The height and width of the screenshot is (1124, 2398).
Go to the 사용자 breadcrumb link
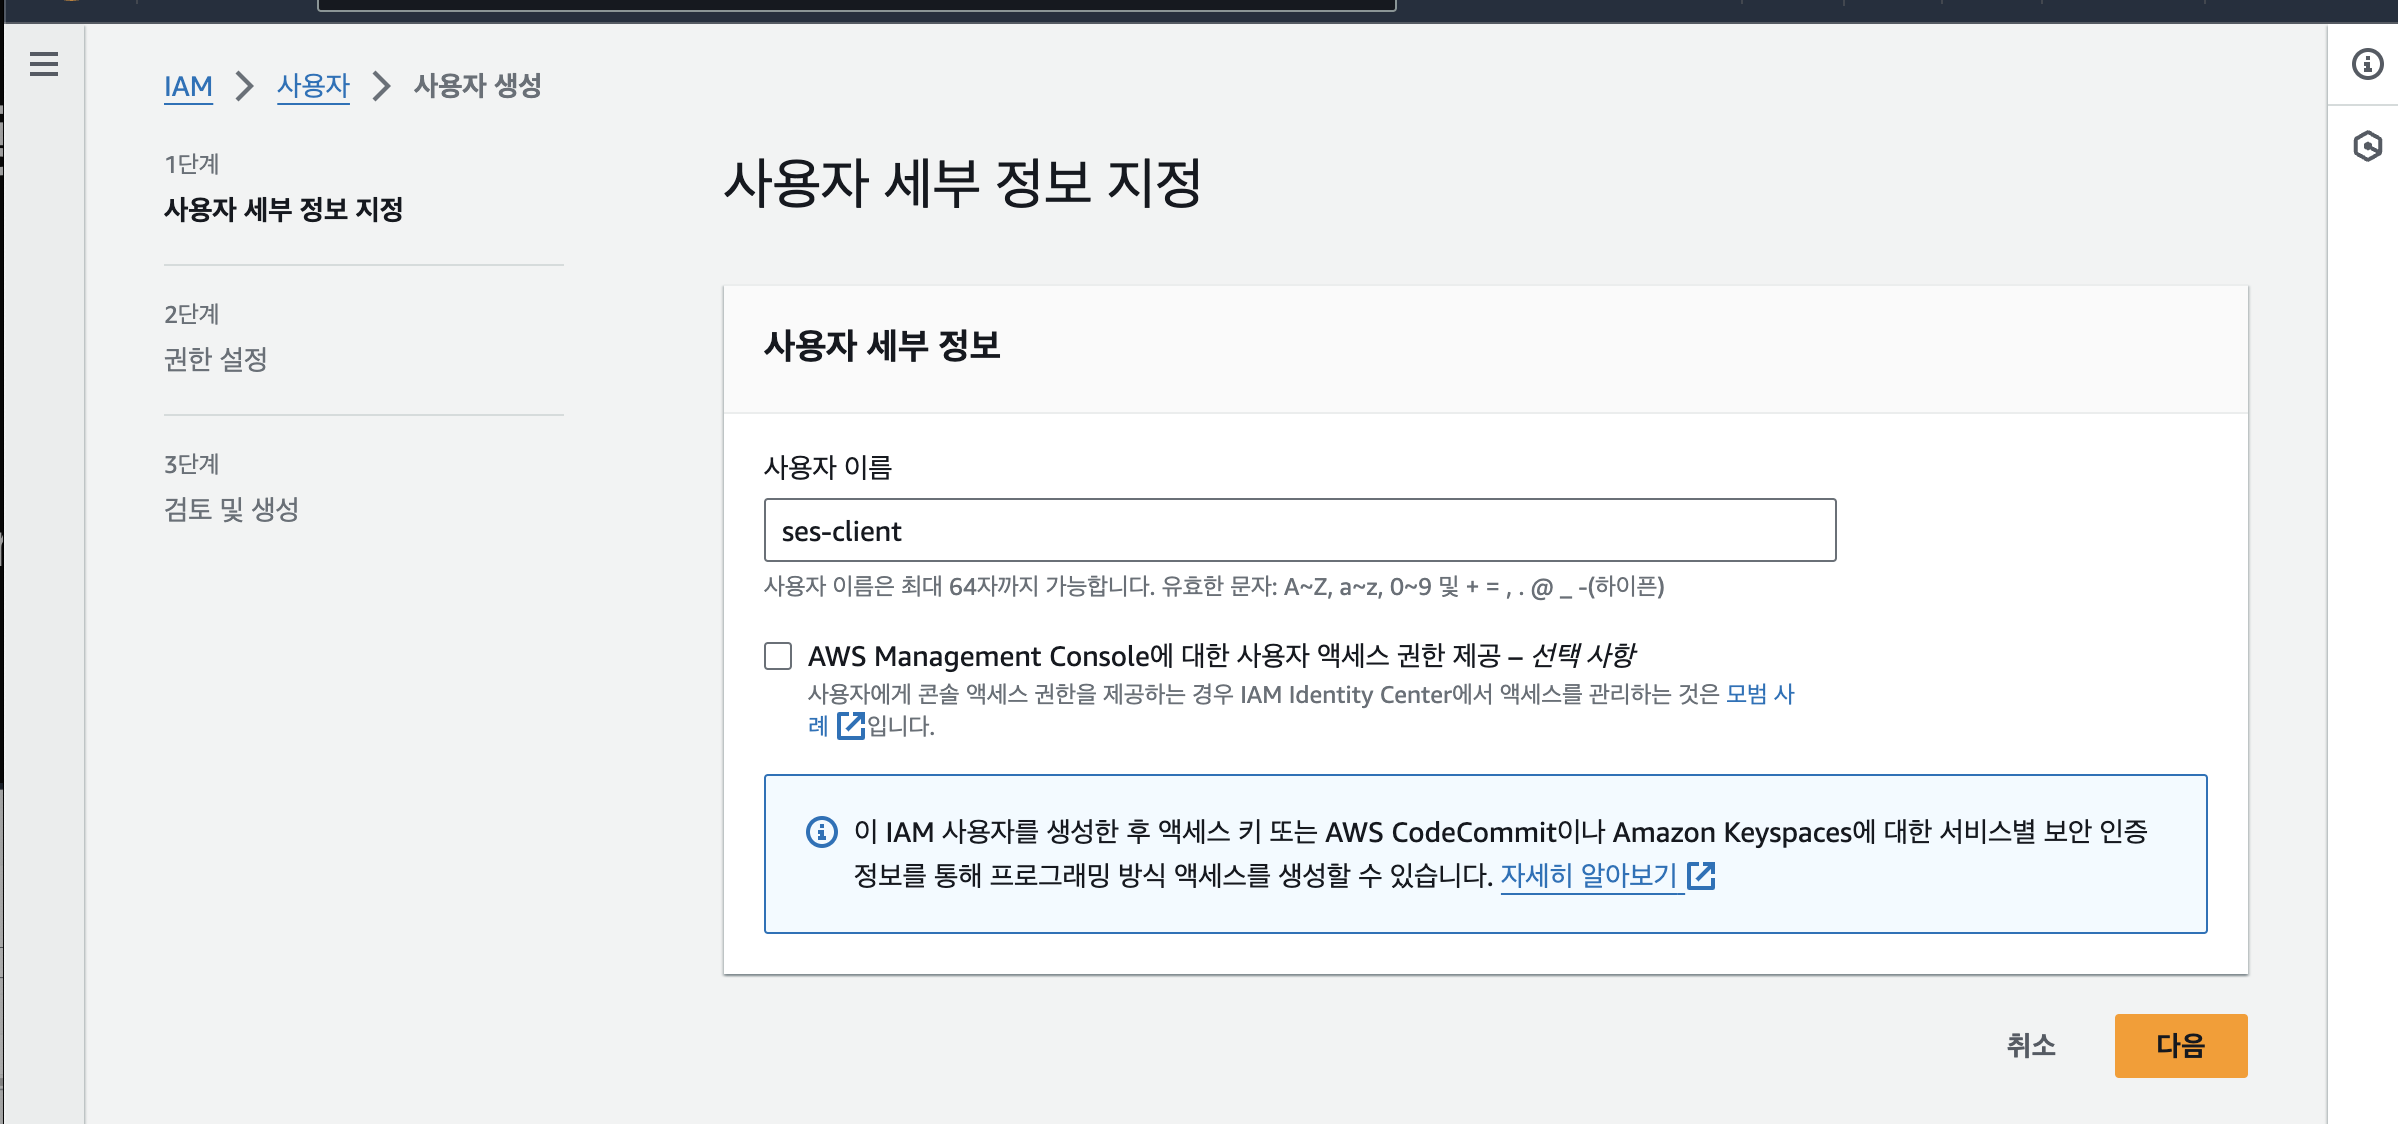(313, 86)
